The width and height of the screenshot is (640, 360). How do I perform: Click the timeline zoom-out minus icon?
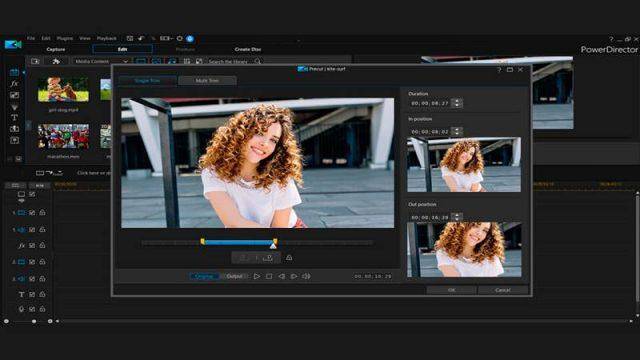(x=6, y=321)
